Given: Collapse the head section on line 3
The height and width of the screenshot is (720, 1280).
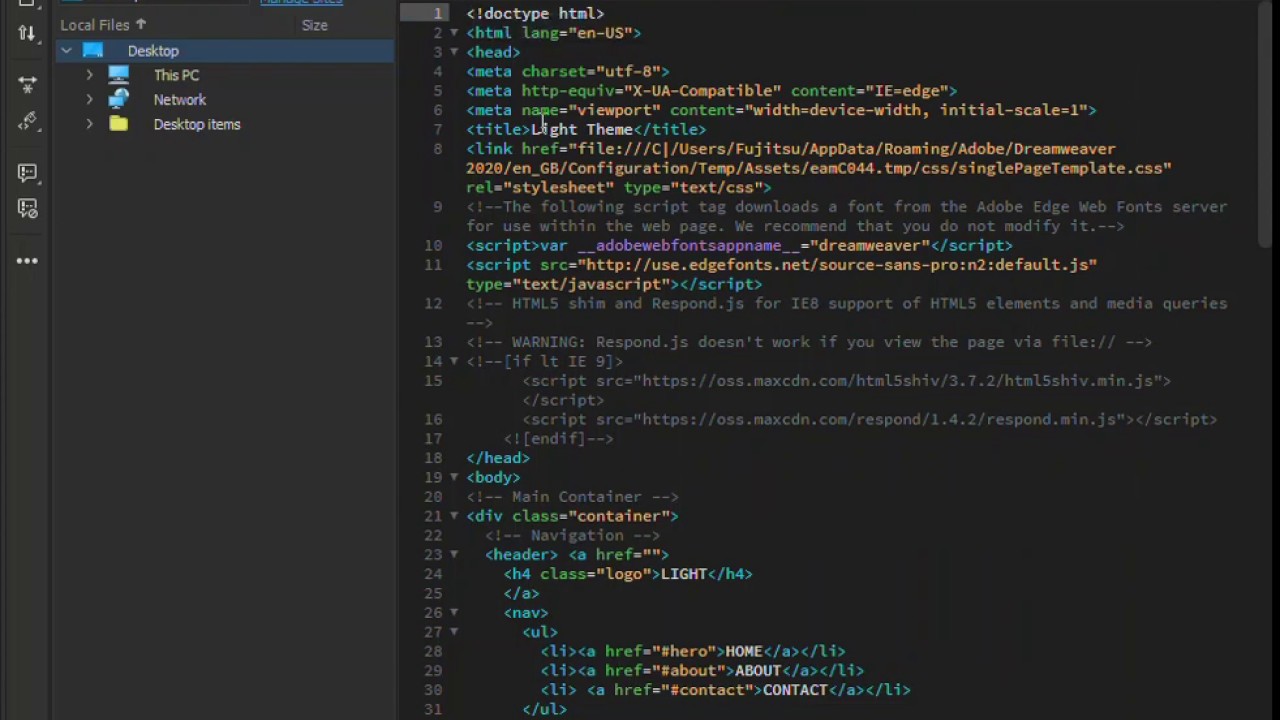Looking at the screenshot, I should click(453, 52).
